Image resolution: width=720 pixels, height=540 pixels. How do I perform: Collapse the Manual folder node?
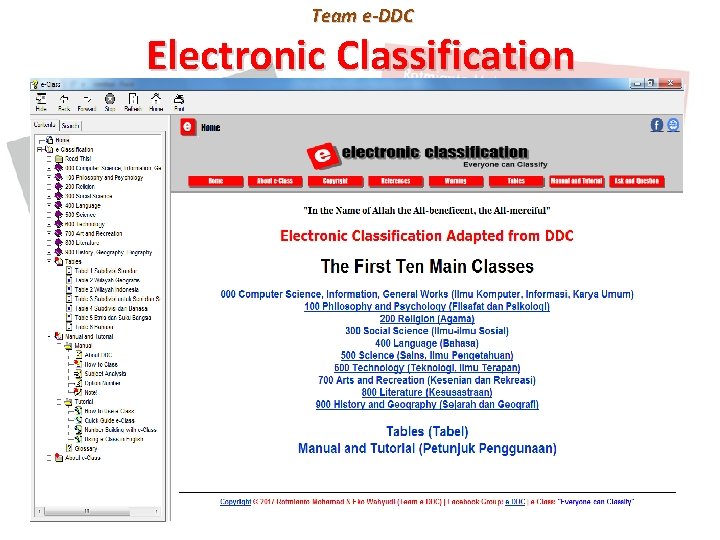pos(59,345)
